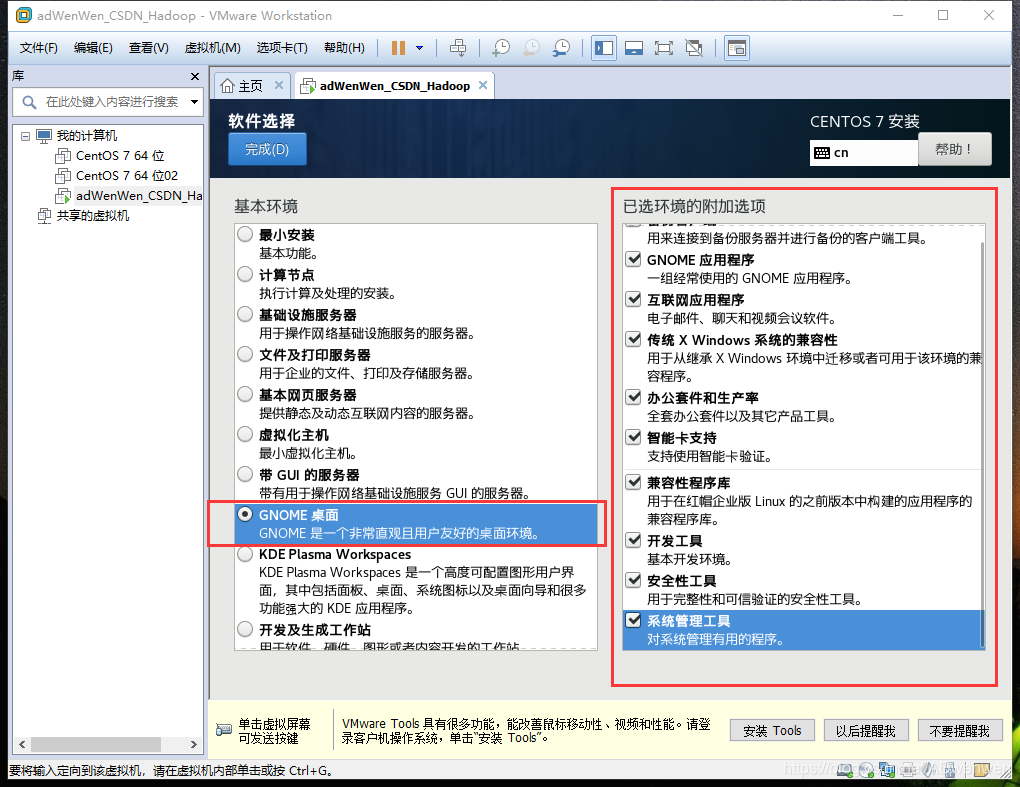The width and height of the screenshot is (1020, 787).
Task: Open the 虚拟机(M) menu
Action: 213,48
